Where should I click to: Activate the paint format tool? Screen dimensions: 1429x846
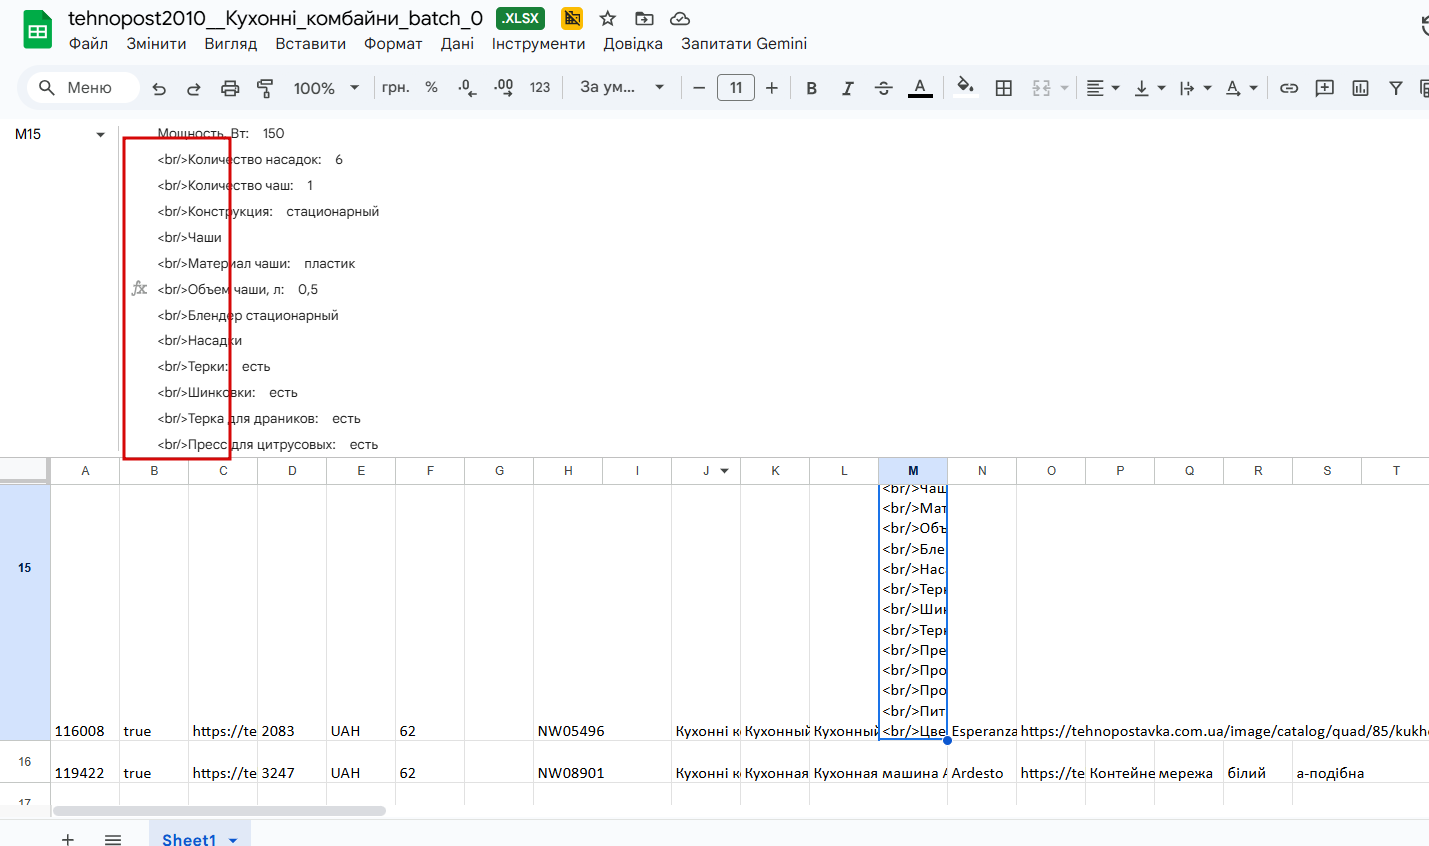pos(265,88)
